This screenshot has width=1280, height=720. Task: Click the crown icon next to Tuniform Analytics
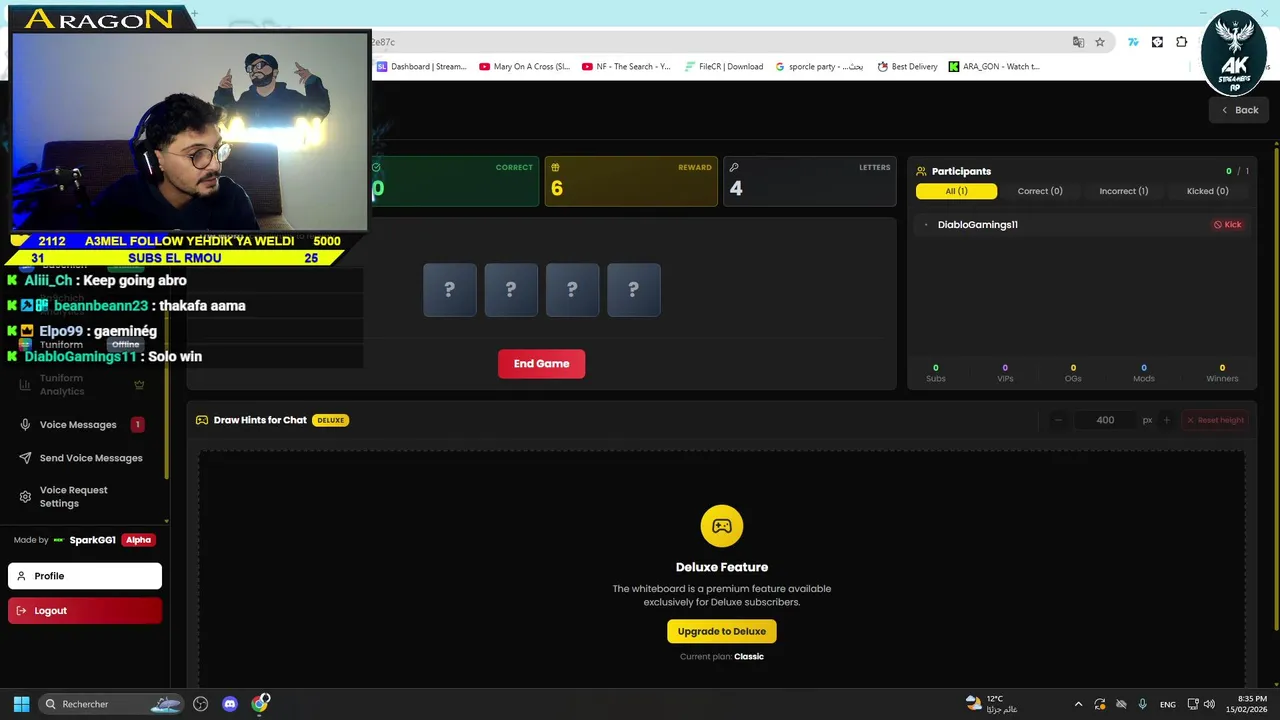[139, 385]
